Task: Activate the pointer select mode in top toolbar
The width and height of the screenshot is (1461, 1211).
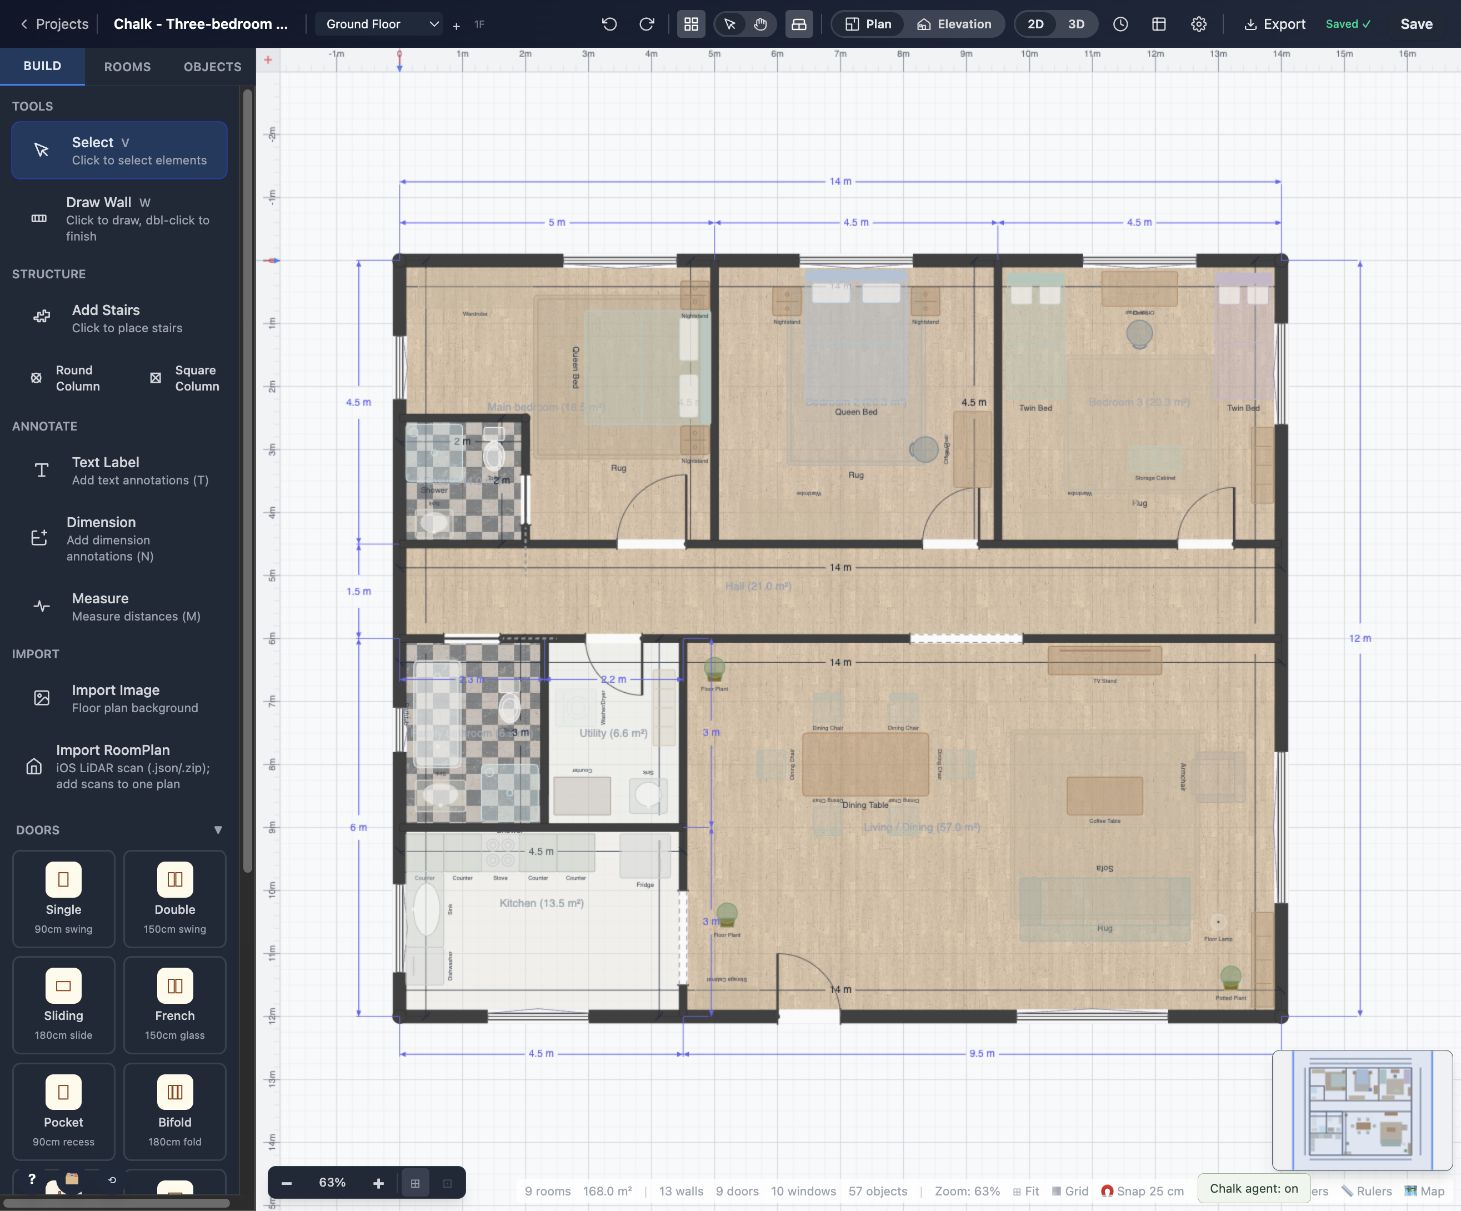Action: [730, 24]
